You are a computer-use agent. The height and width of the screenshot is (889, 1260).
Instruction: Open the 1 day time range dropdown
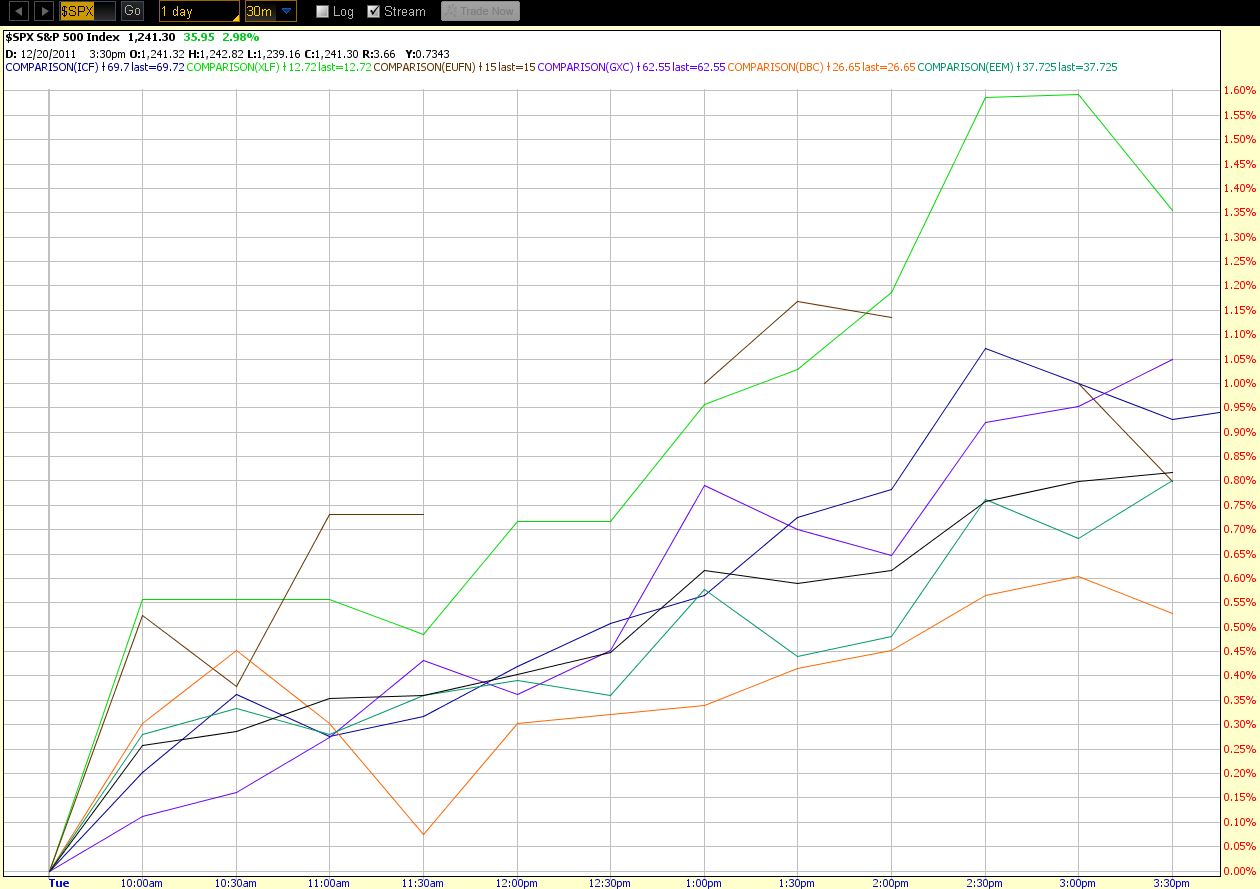click(x=199, y=11)
